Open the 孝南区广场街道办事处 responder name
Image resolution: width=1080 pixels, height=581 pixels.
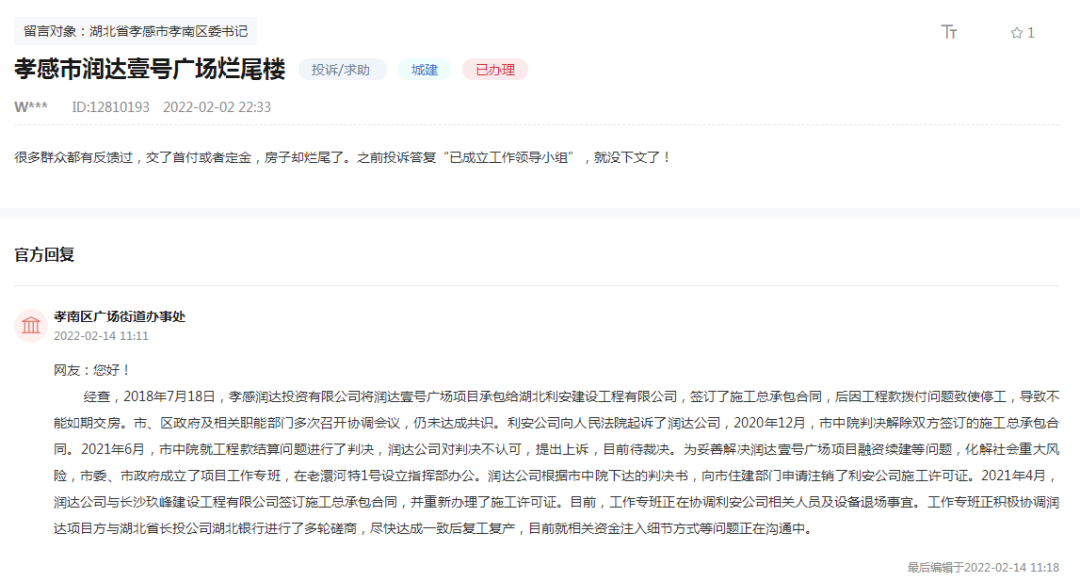tap(119, 316)
